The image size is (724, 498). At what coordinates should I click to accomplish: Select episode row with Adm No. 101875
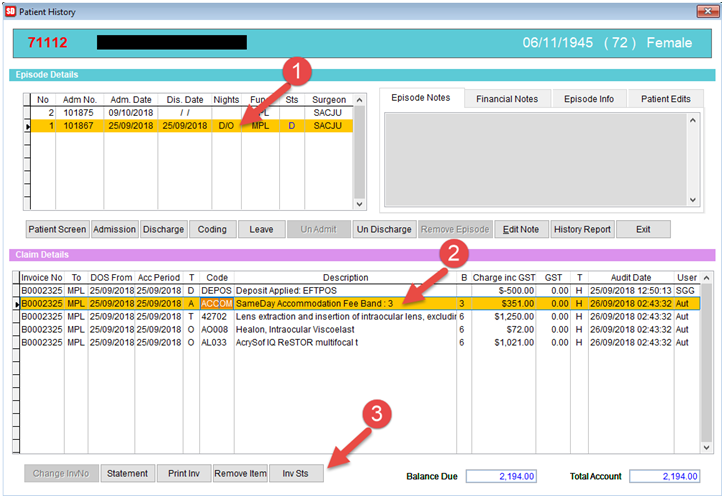[x=192, y=113]
